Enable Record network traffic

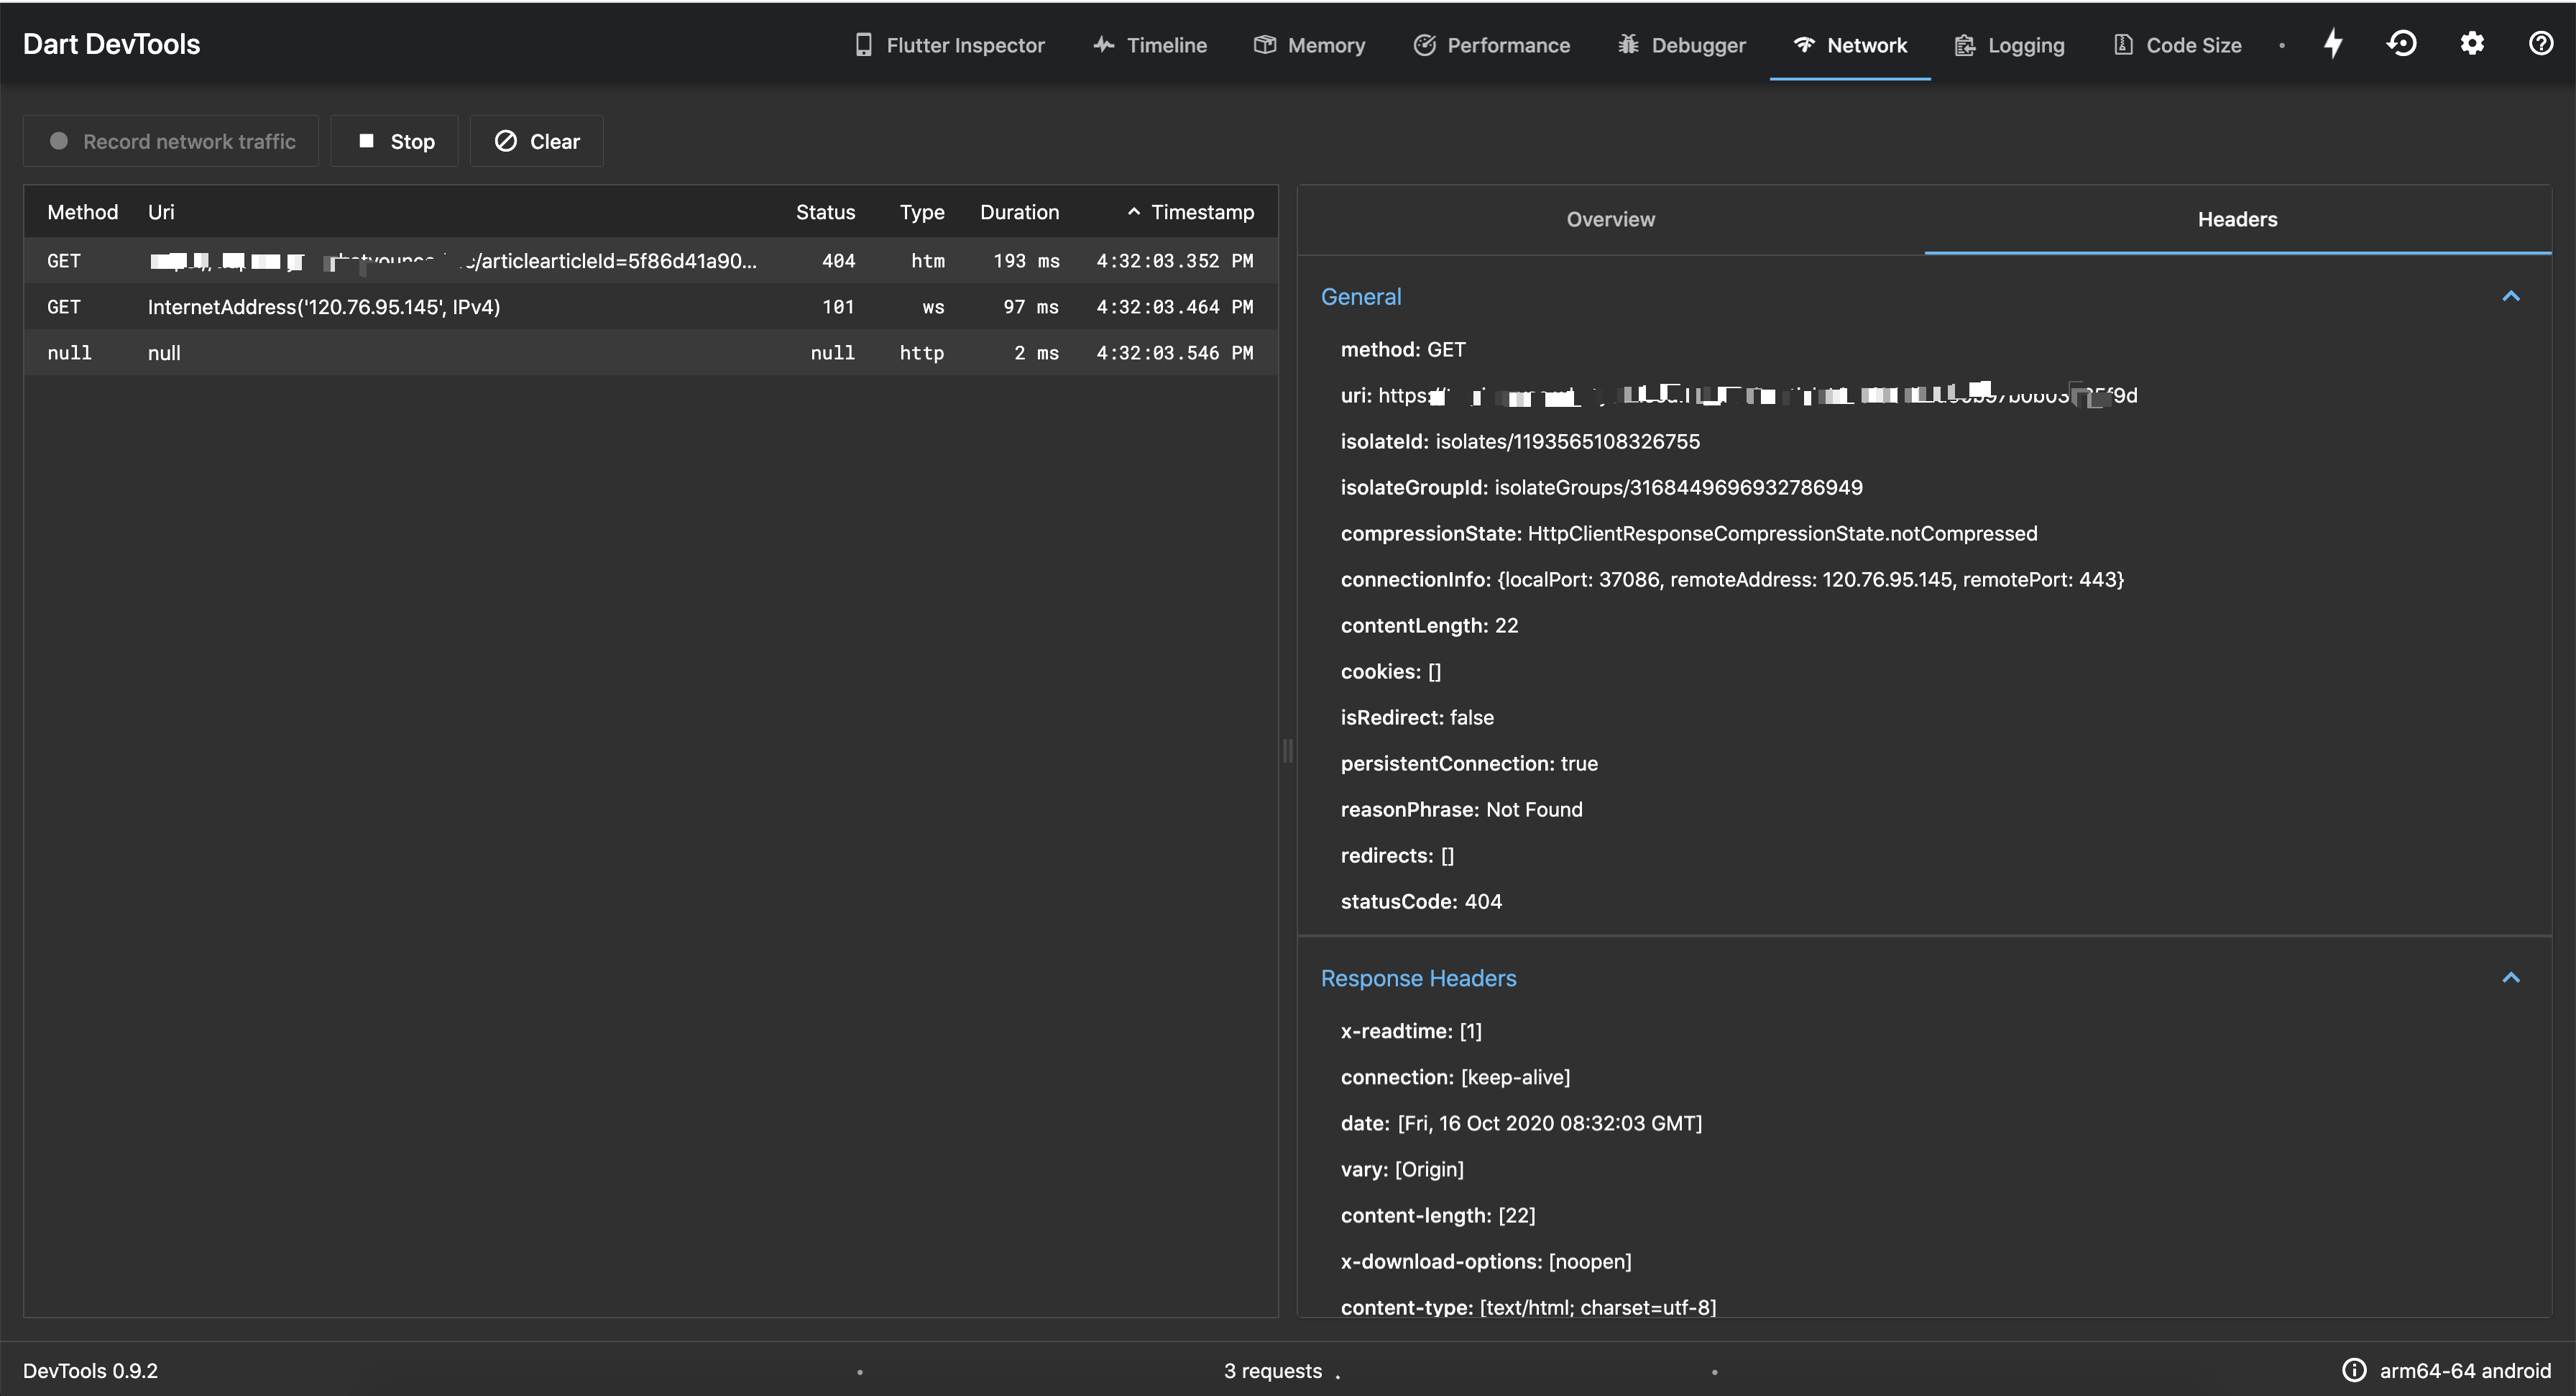(170, 141)
